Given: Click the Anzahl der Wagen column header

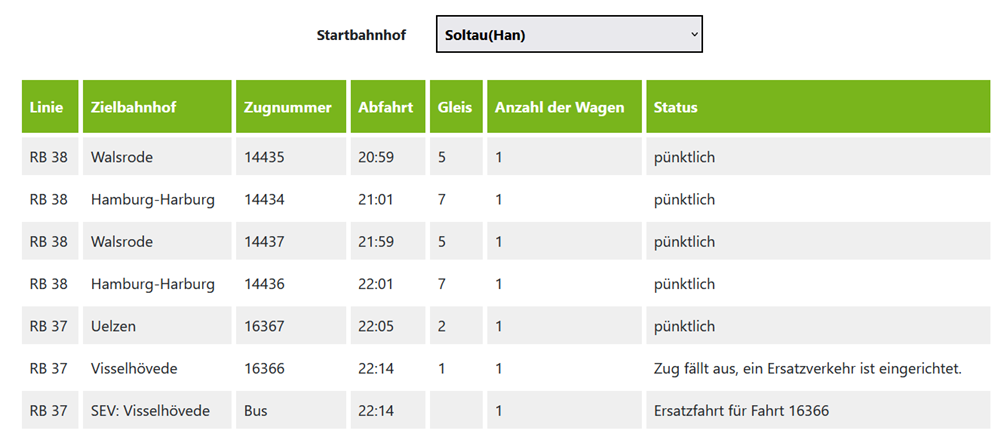Looking at the screenshot, I should 564,107.
